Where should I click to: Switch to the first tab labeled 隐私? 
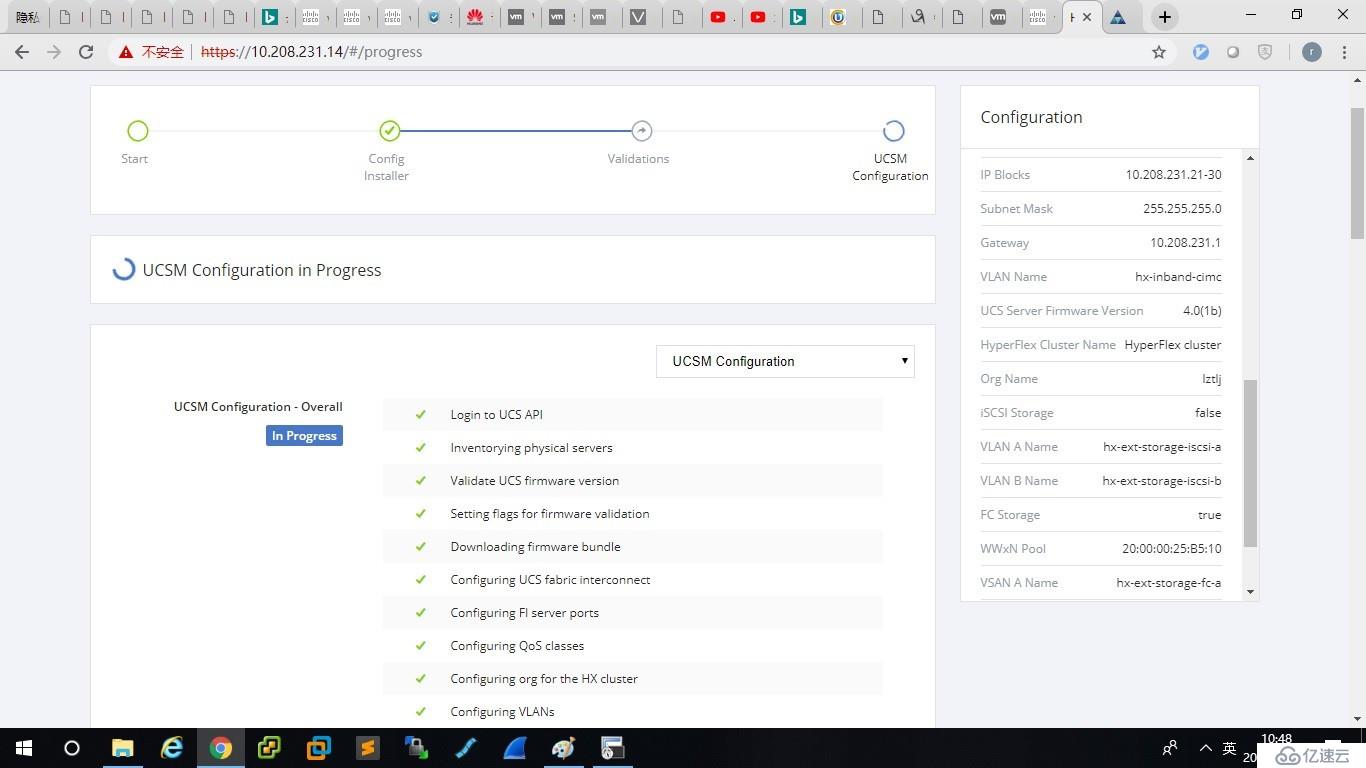click(x=28, y=17)
